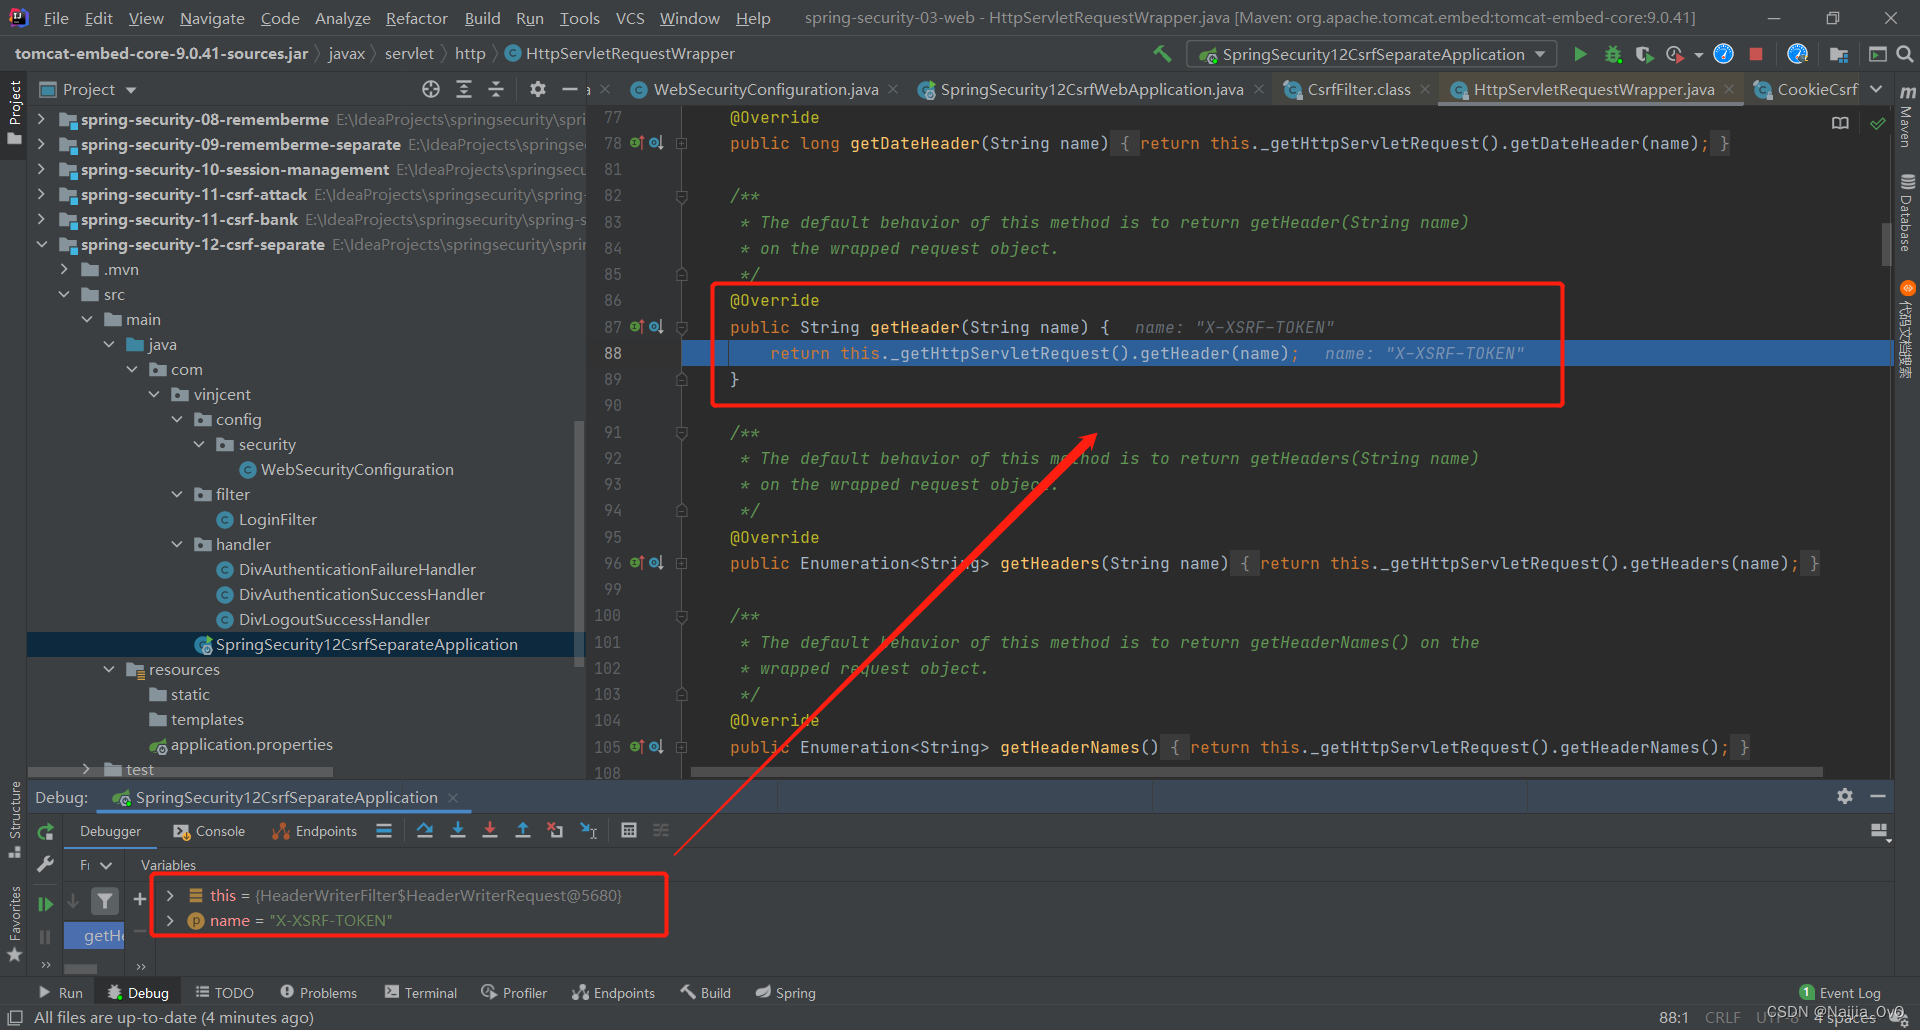Open the Event Log button in the status bar
Viewport: 1920px width, 1030px height.
(1840, 993)
